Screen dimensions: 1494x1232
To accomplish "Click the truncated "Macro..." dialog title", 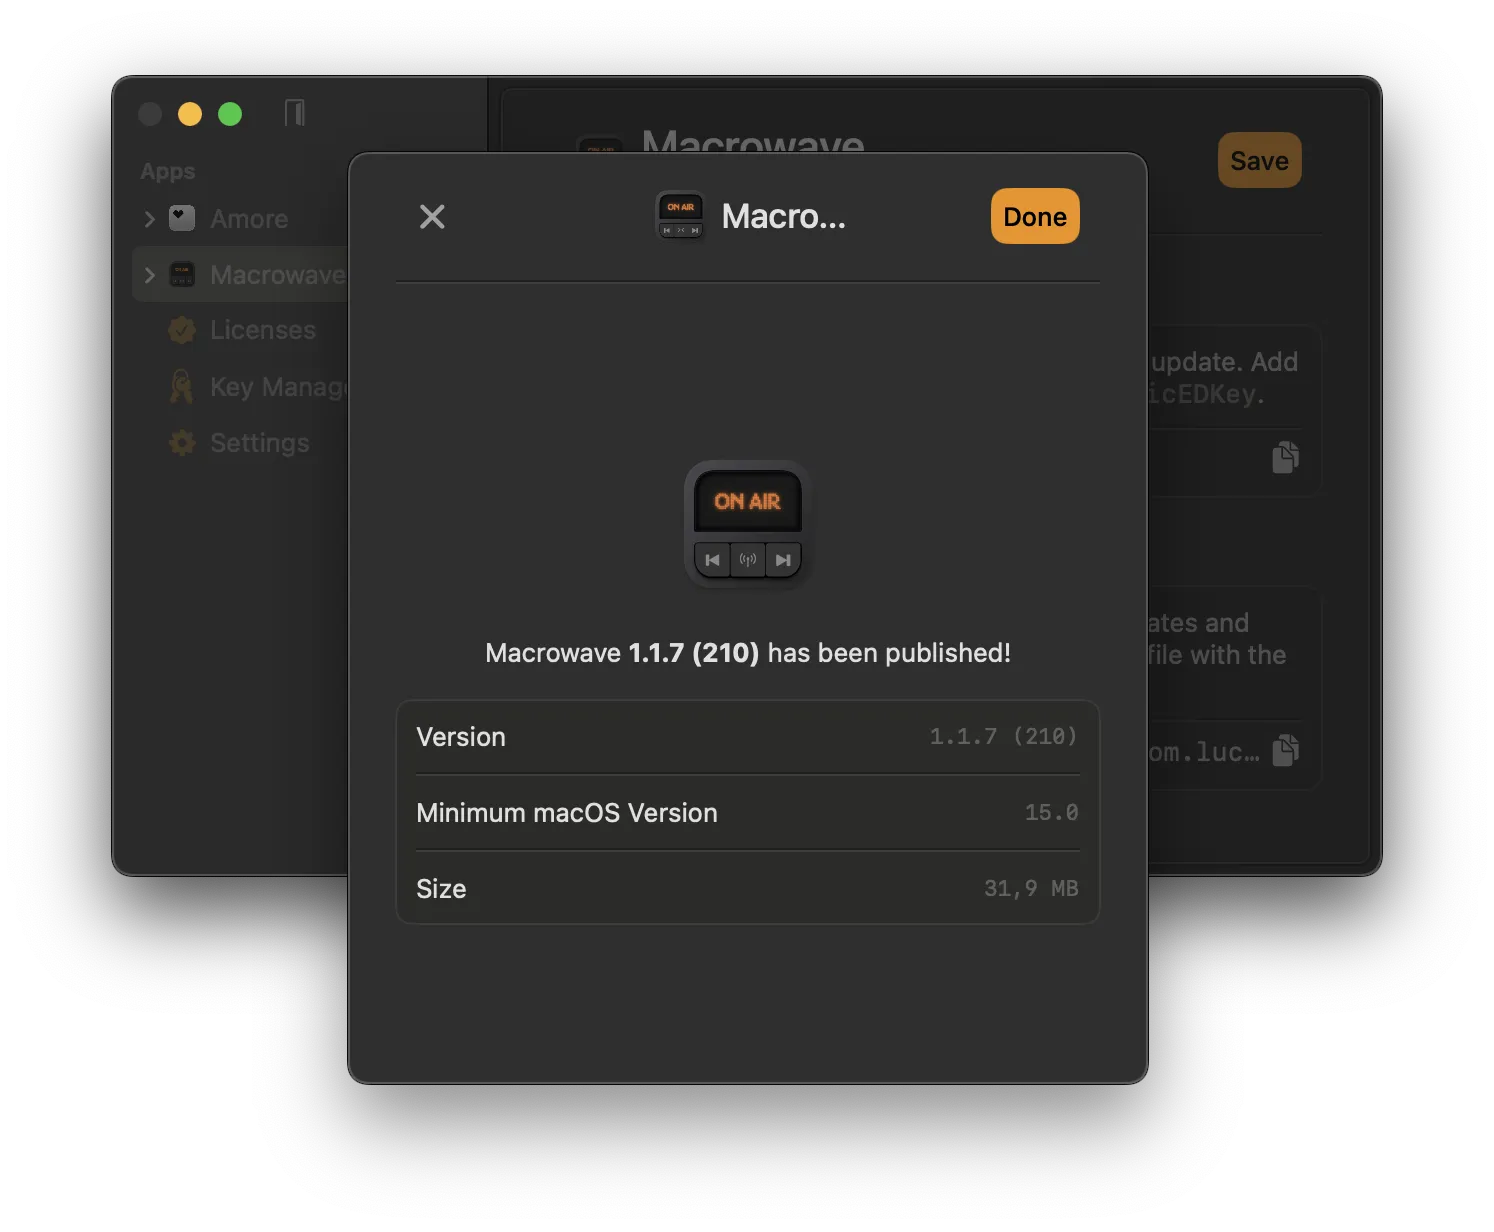I will (x=783, y=217).
